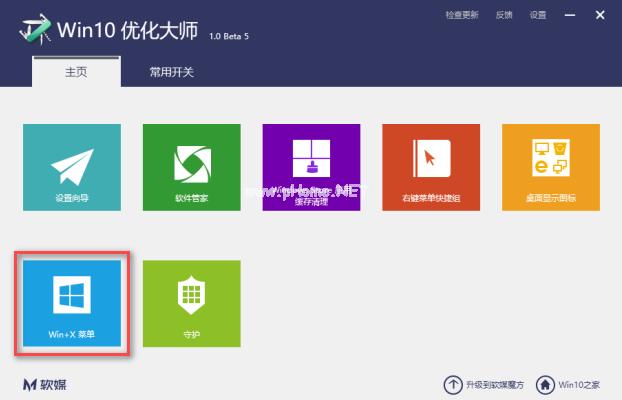Image resolution: width=622 pixels, height=400 pixels.
Task: Open 设置 from the title bar
Action: pos(538,15)
